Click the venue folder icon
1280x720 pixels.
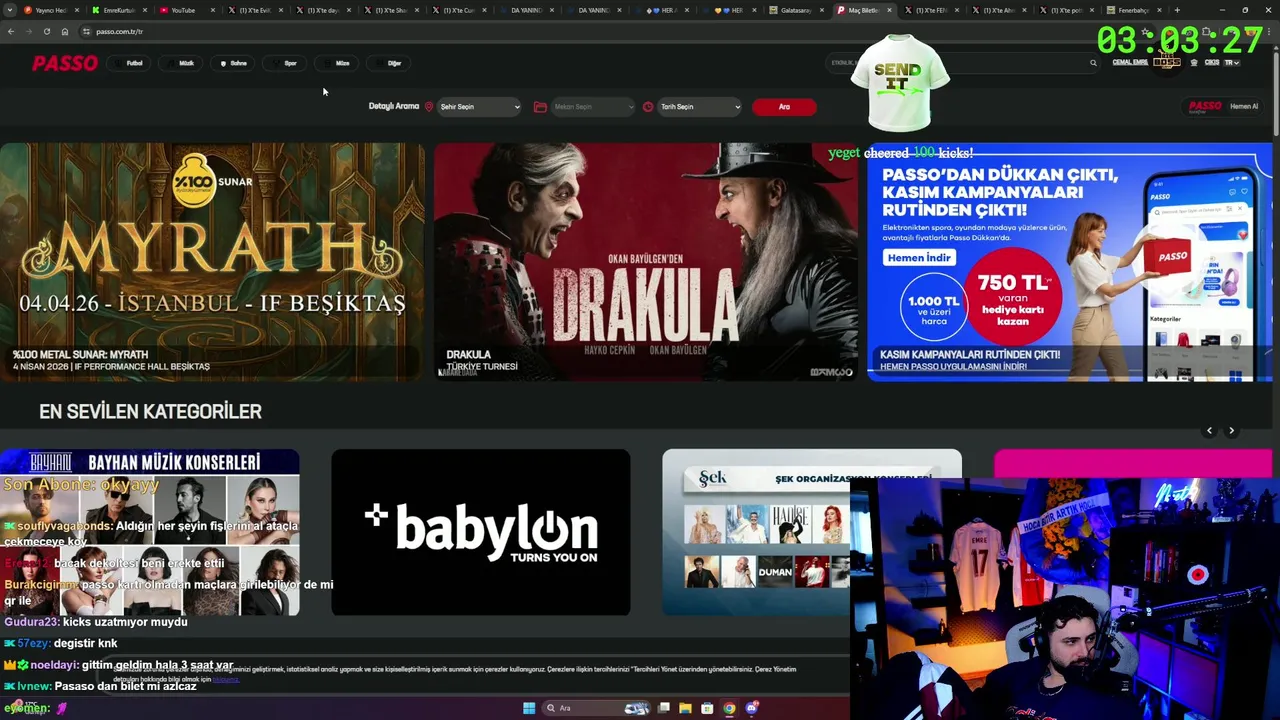540,107
